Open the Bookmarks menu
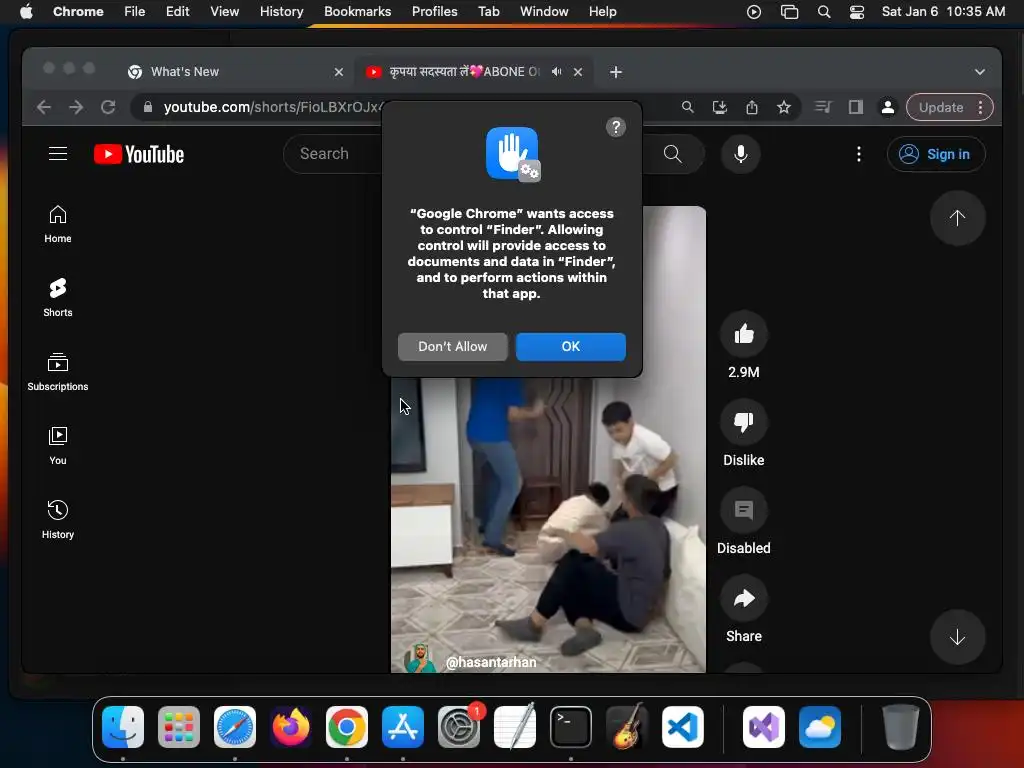Image resolution: width=1024 pixels, height=768 pixels. (357, 12)
